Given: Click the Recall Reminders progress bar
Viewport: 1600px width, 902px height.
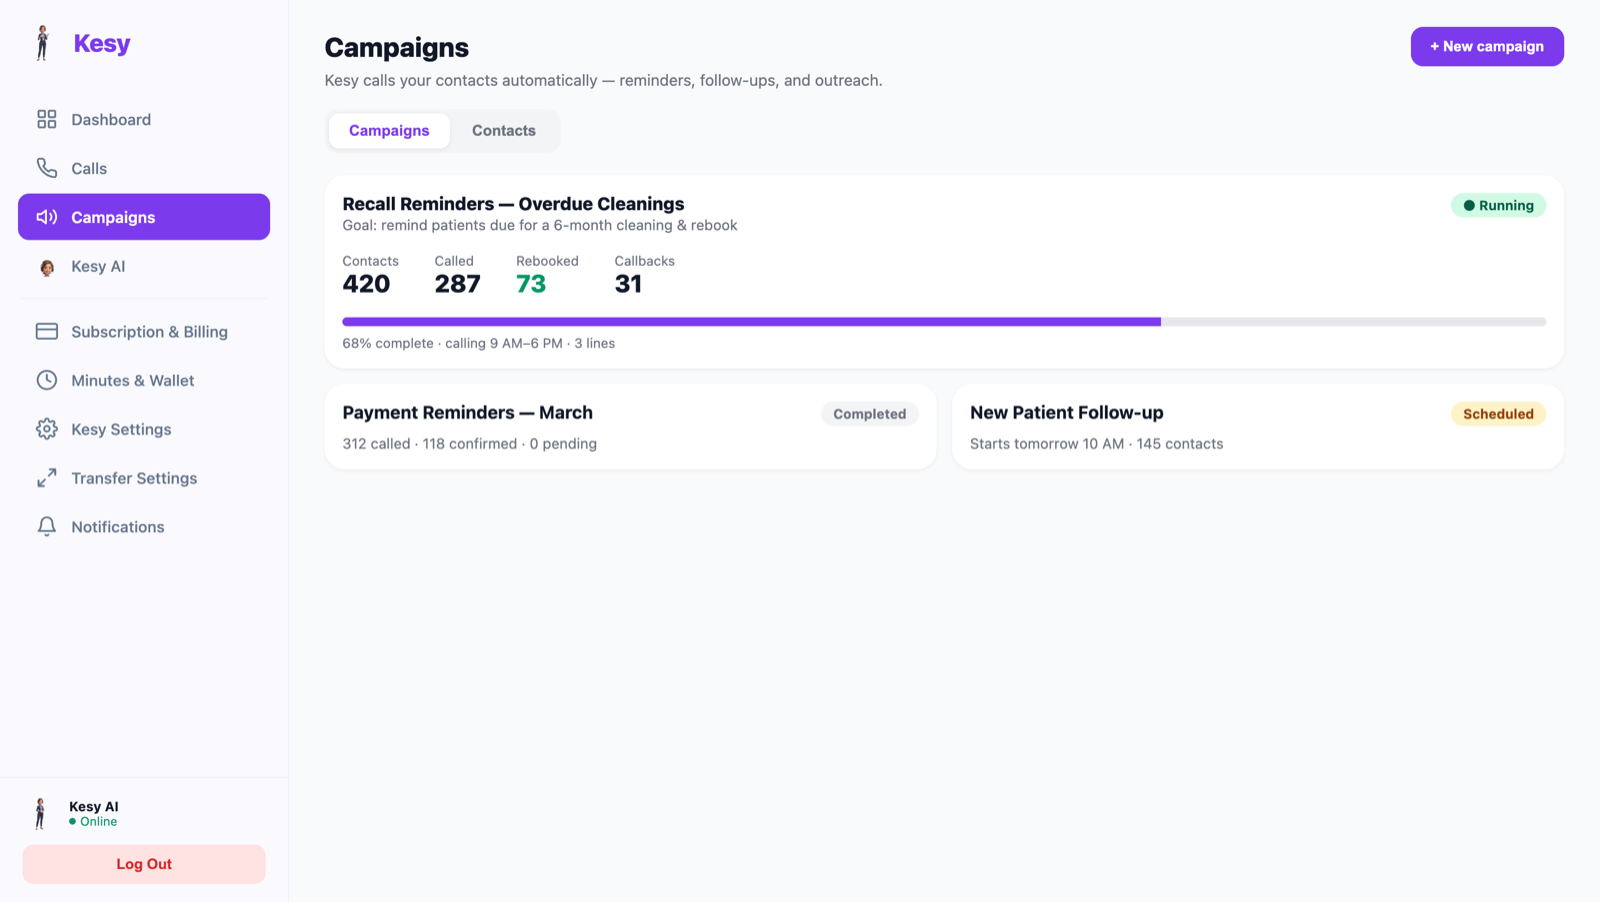Looking at the screenshot, I should click(x=944, y=322).
